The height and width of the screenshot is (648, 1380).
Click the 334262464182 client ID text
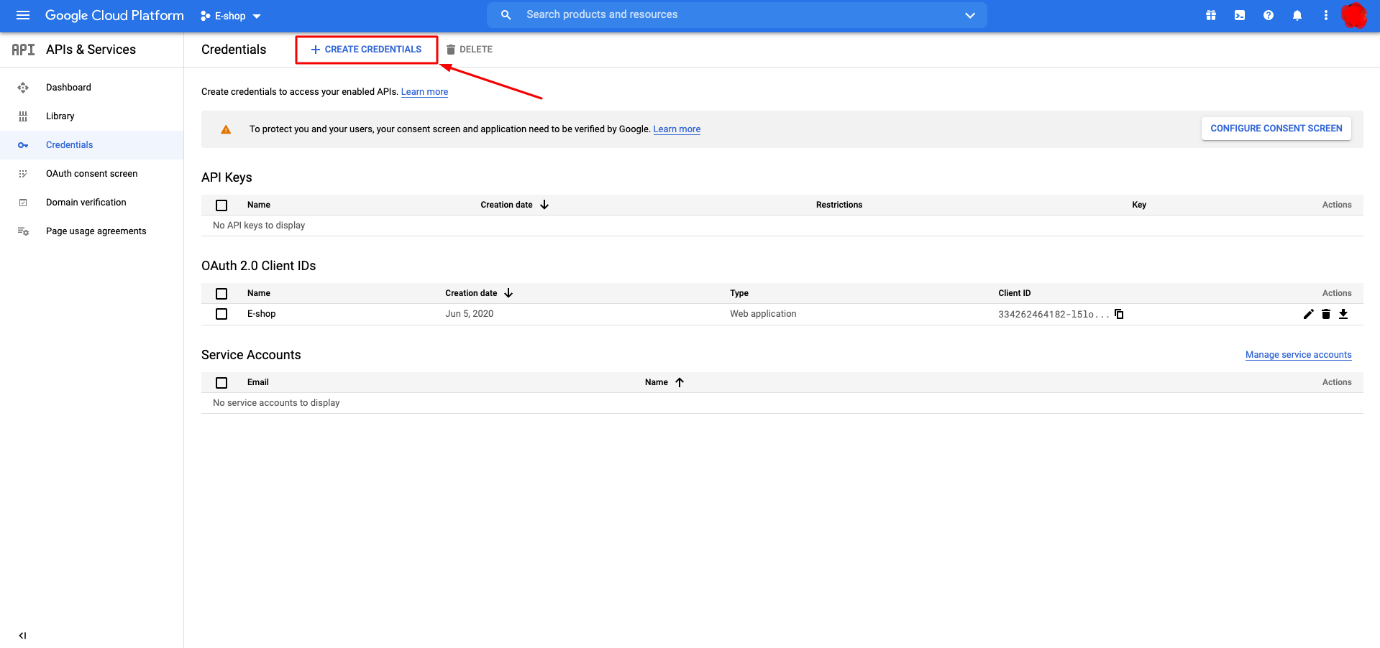pos(1054,314)
